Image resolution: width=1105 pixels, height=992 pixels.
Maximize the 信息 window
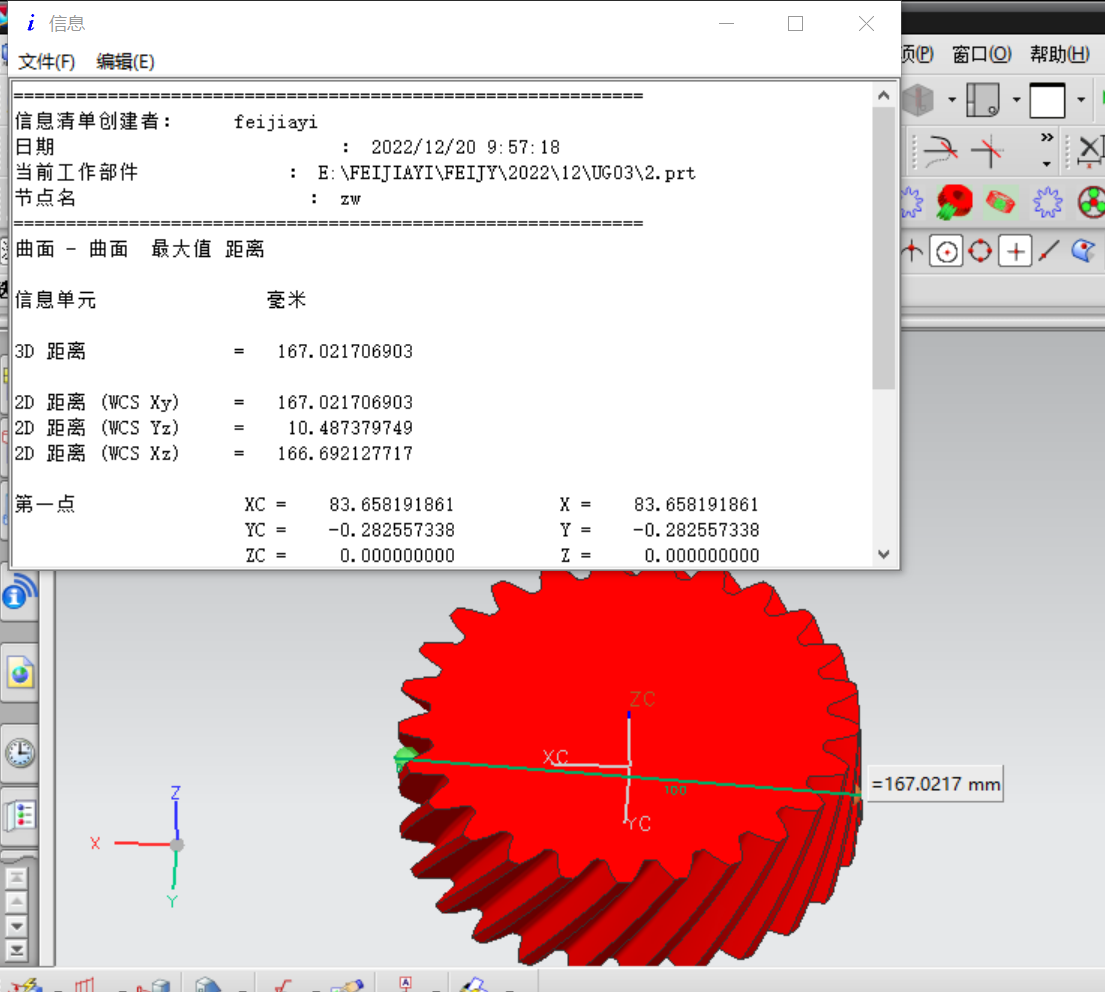796,23
